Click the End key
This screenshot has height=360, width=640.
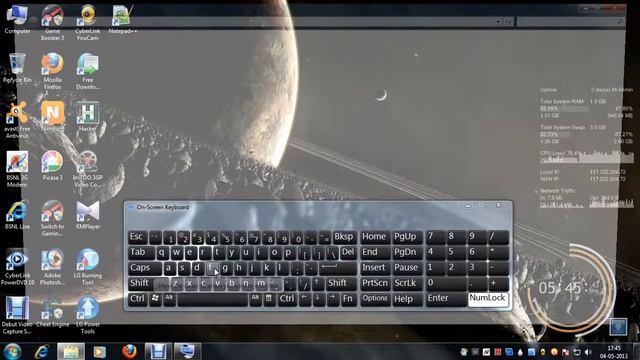pos(374,253)
